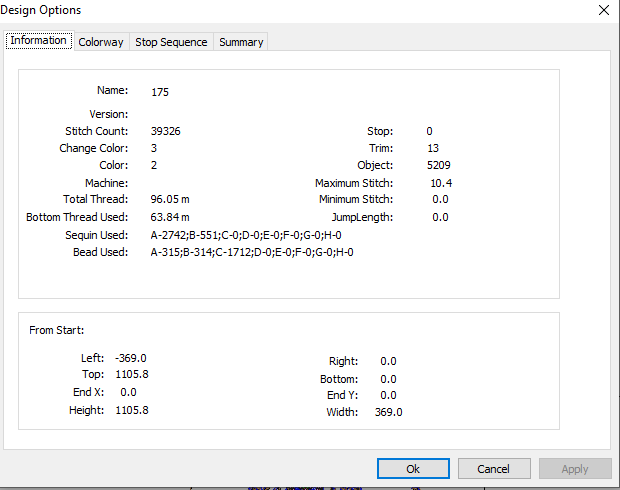
Task: Close the Design Options dialog
Action: point(604,10)
